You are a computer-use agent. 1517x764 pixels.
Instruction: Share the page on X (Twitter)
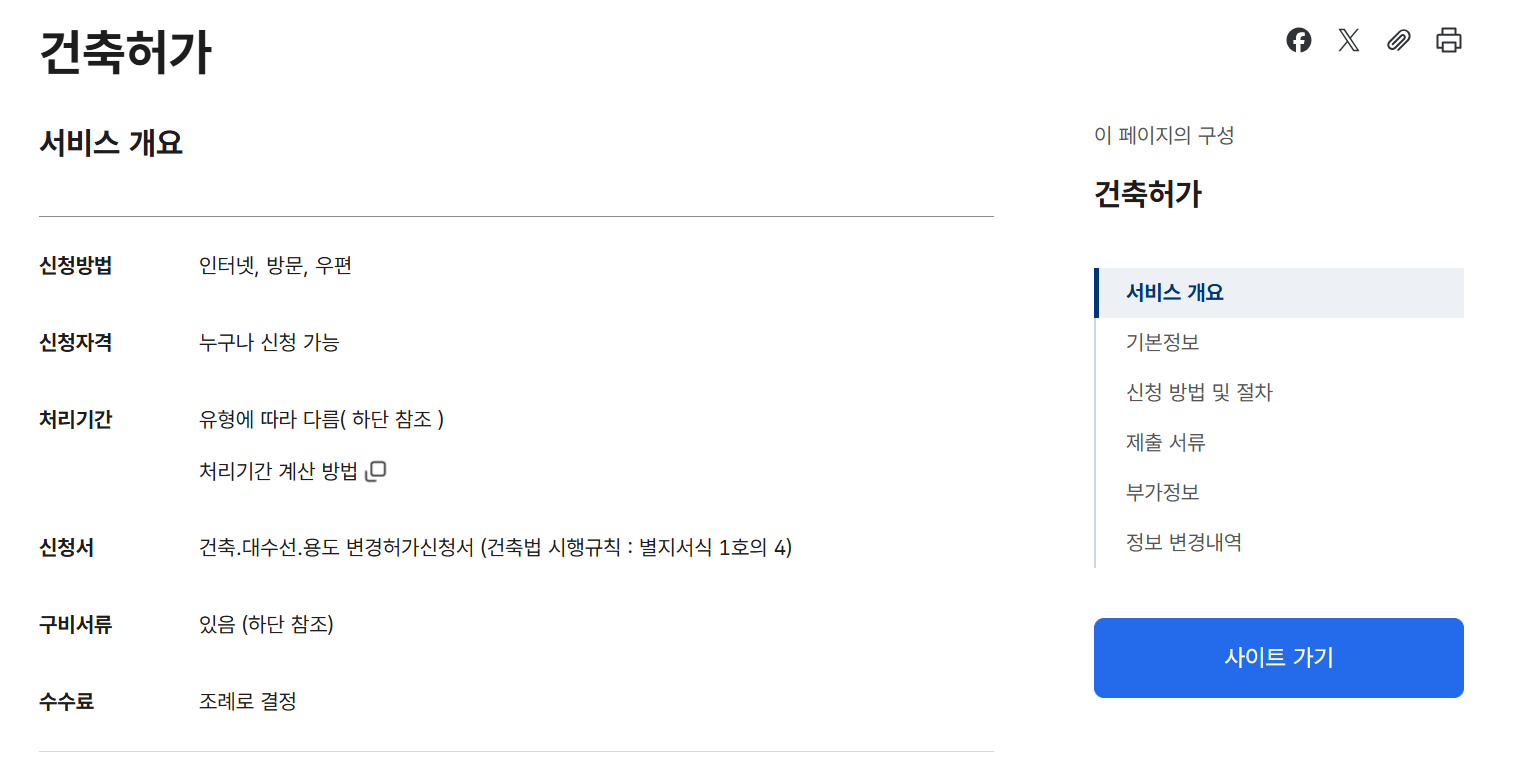coord(1348,41)
